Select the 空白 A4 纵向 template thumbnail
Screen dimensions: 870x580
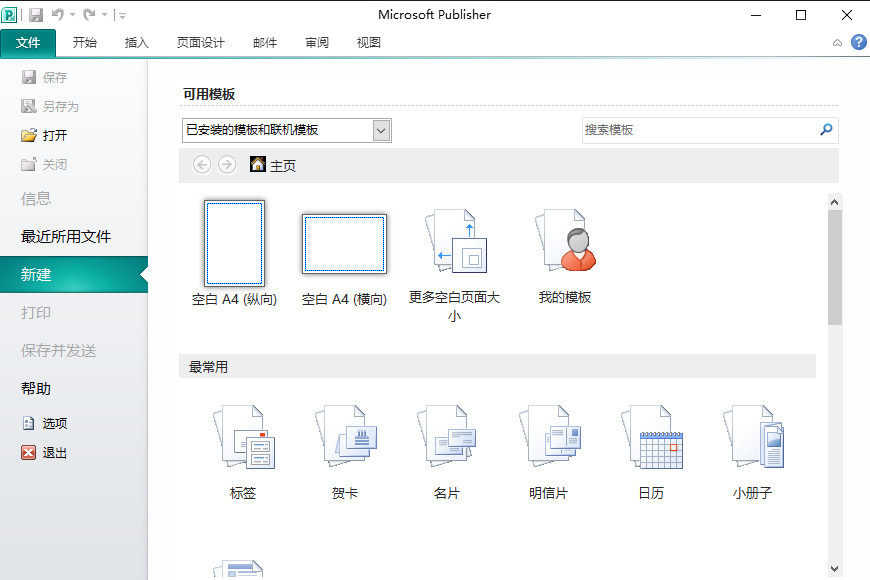pyautogui.click(x=234, y=243)
